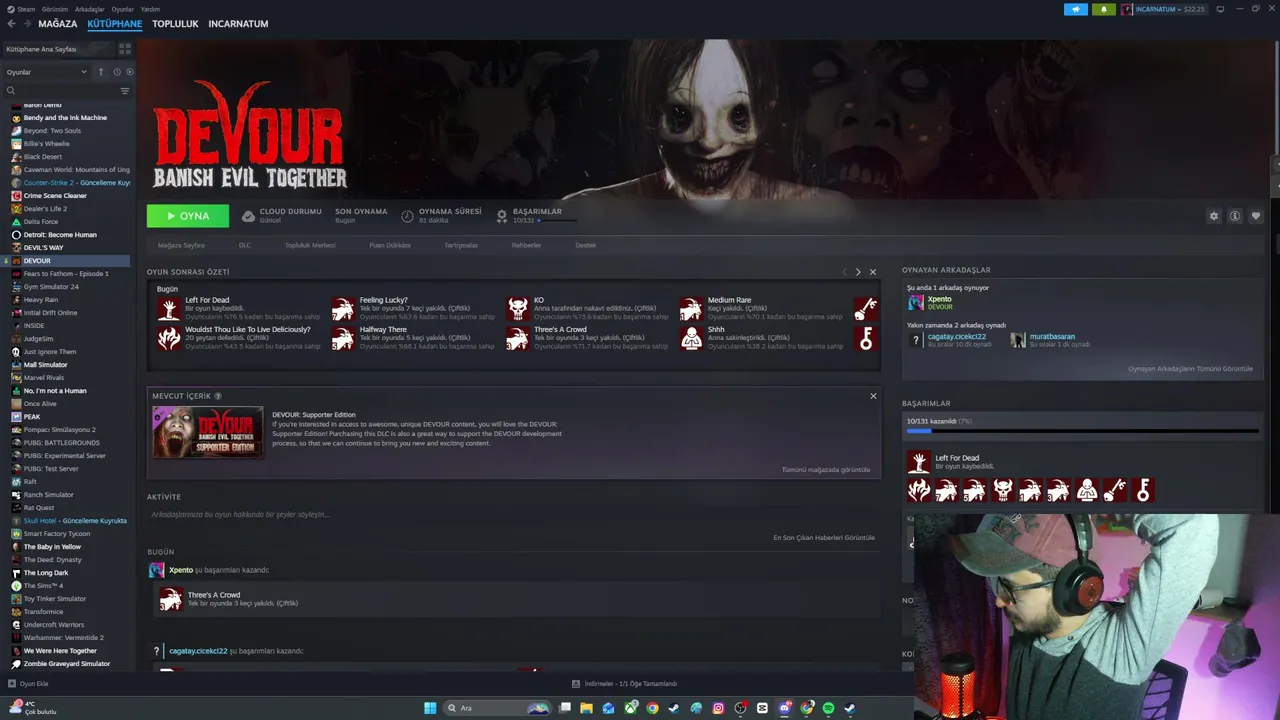Select Zombie Graveyard Simulator in library
Screen dimensions: 1280x720
pos(67,664)
